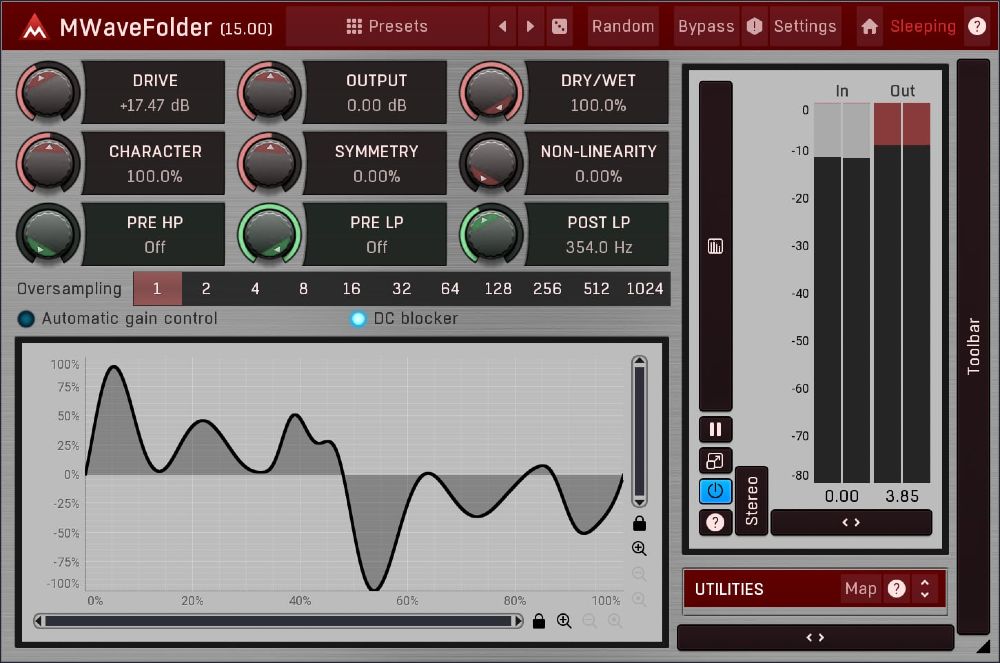Click the PRE LP knob
The height and width of the screenshot is (663, 1000).
(x=270, y=234)
